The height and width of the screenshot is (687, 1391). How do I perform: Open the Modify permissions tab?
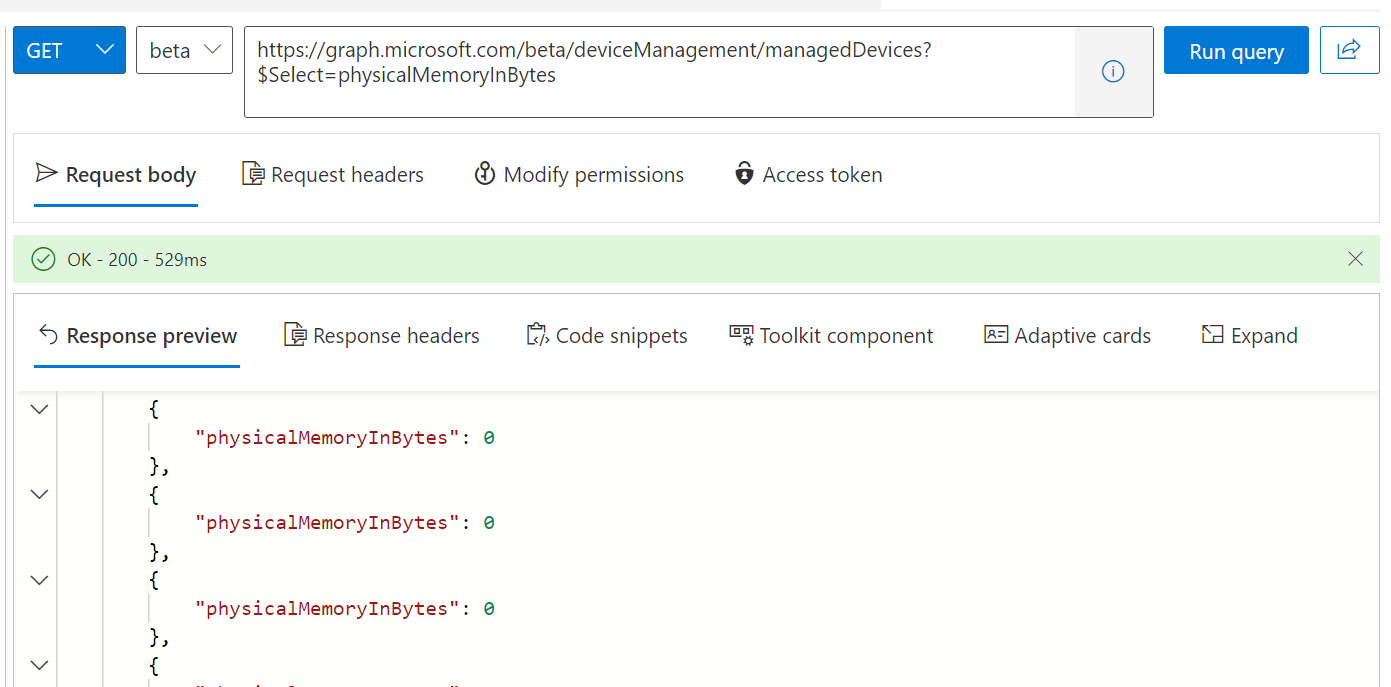pos(579,175)
